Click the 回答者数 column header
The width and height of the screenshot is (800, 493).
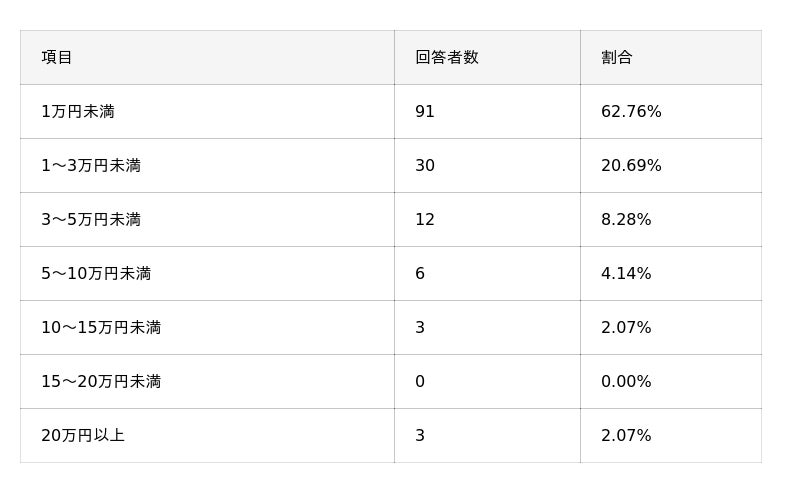click(x=446, y=57)
